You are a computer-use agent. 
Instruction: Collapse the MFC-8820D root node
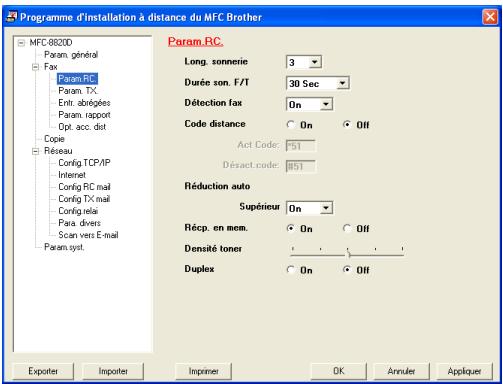21,43
